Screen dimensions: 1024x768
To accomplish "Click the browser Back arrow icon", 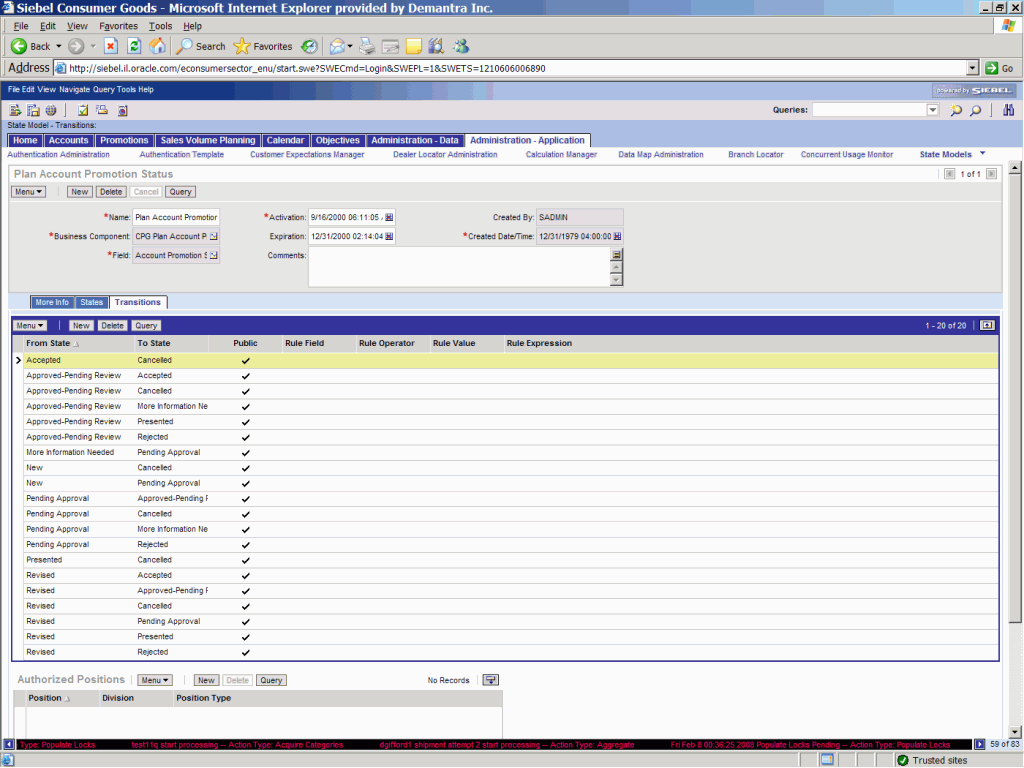I will click(19, 46).
